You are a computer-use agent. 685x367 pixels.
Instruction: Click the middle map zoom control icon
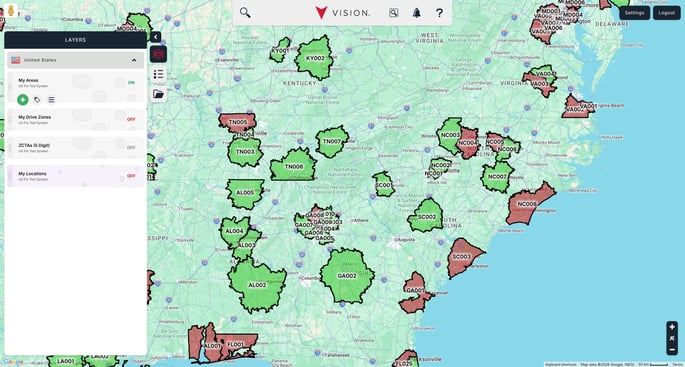coord(672,338)
